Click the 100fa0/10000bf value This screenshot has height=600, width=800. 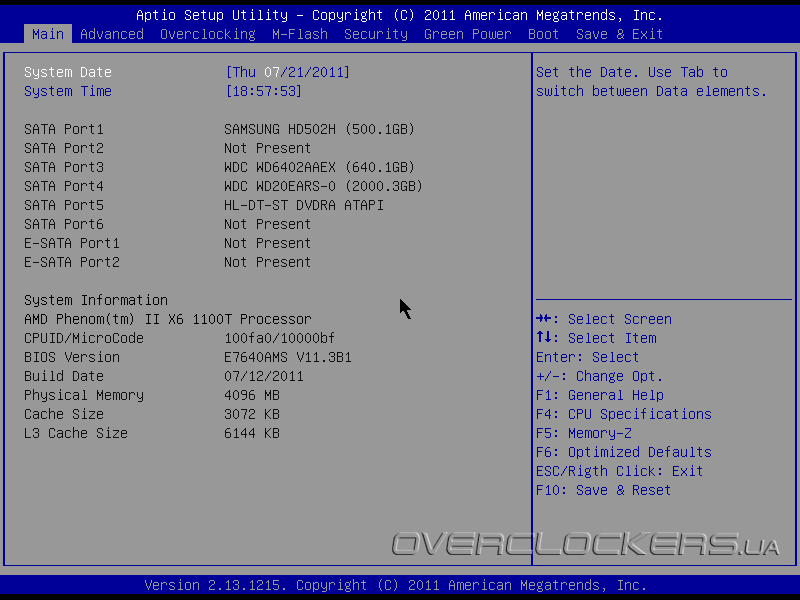pyautogui.click(x=280, y=338)
